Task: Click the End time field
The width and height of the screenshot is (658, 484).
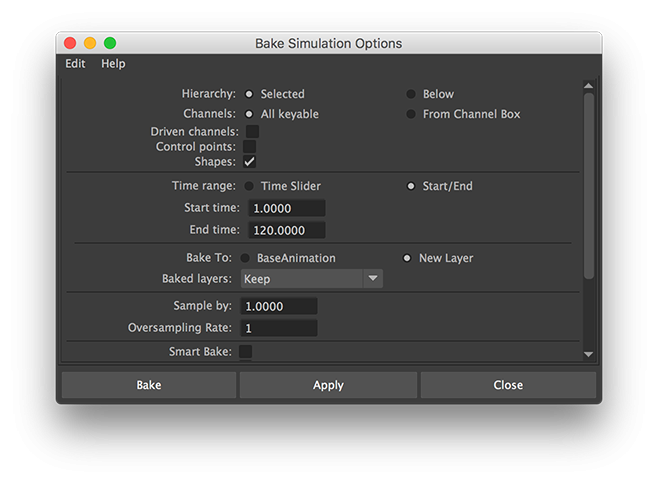Action: click(285, 230)
